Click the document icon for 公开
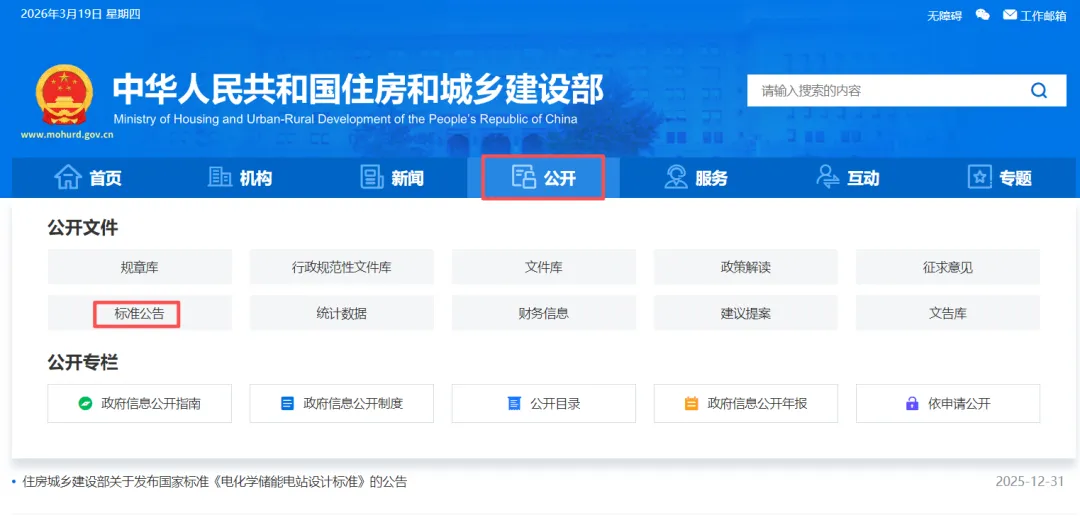Screen dimensions: 1080x518 pos(523,178)
